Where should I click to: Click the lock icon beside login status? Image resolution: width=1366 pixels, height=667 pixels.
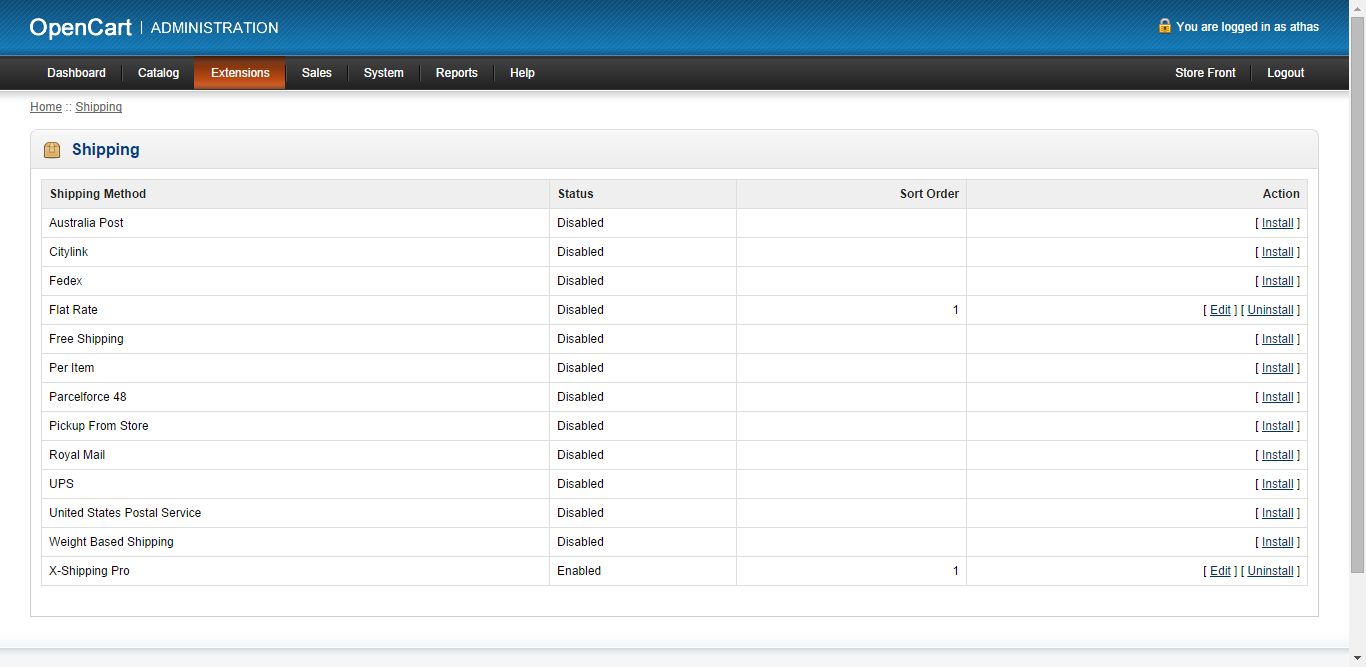(x=1165, y=26)
